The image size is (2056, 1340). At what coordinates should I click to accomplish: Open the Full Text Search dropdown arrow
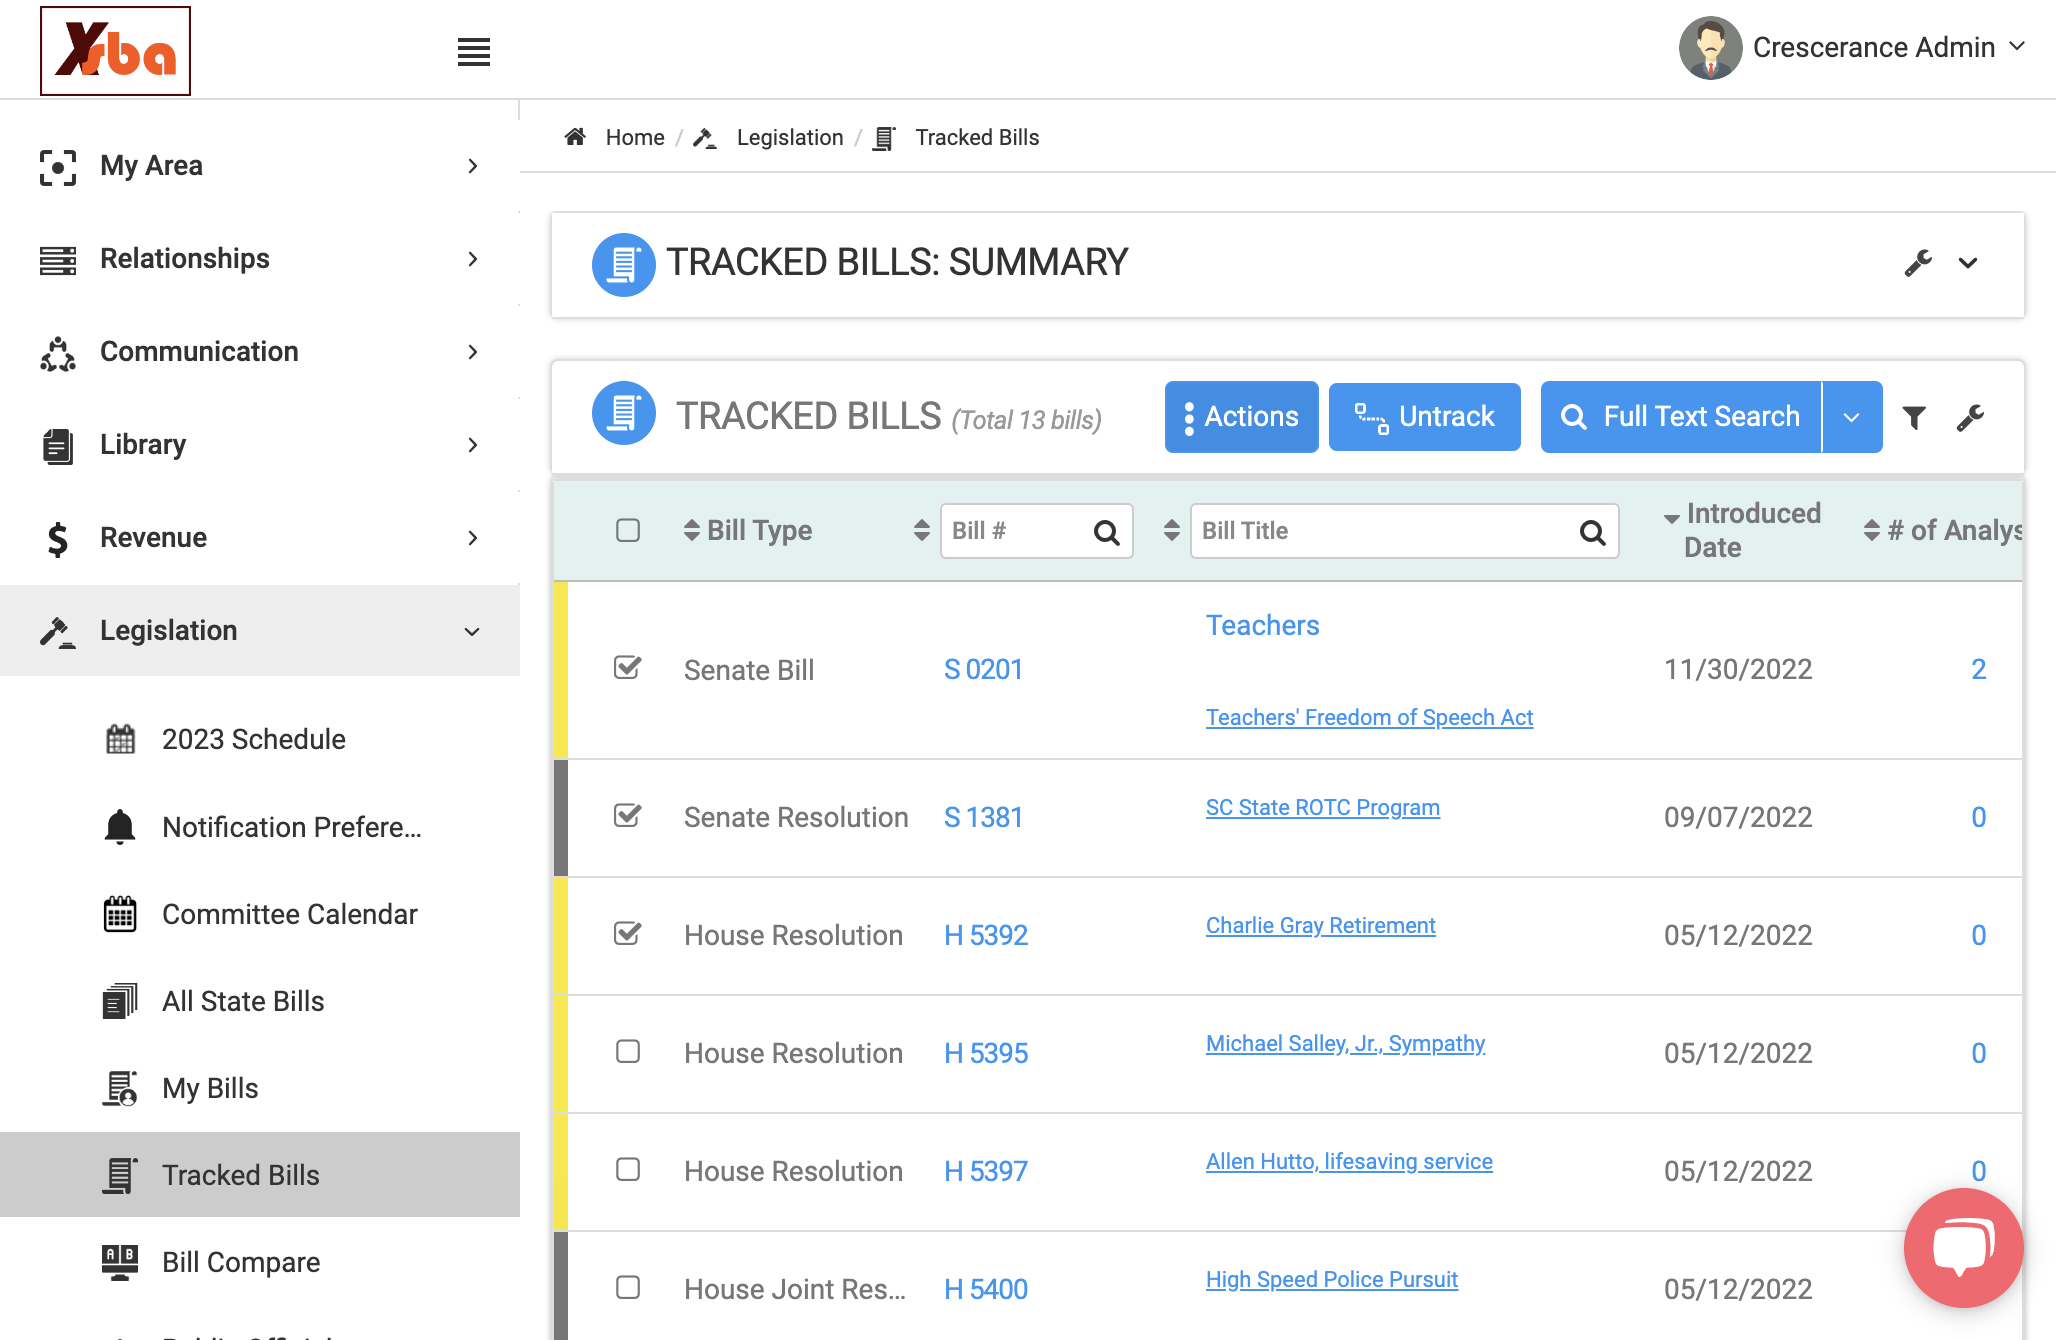(x=1852, y=417)
